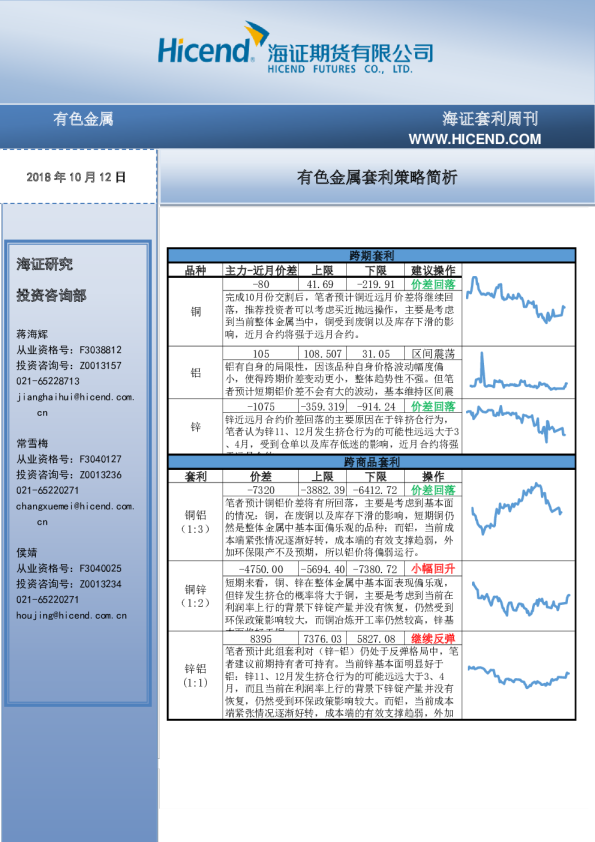
Task: Click the 建议操作 column header
Action: 433,271
